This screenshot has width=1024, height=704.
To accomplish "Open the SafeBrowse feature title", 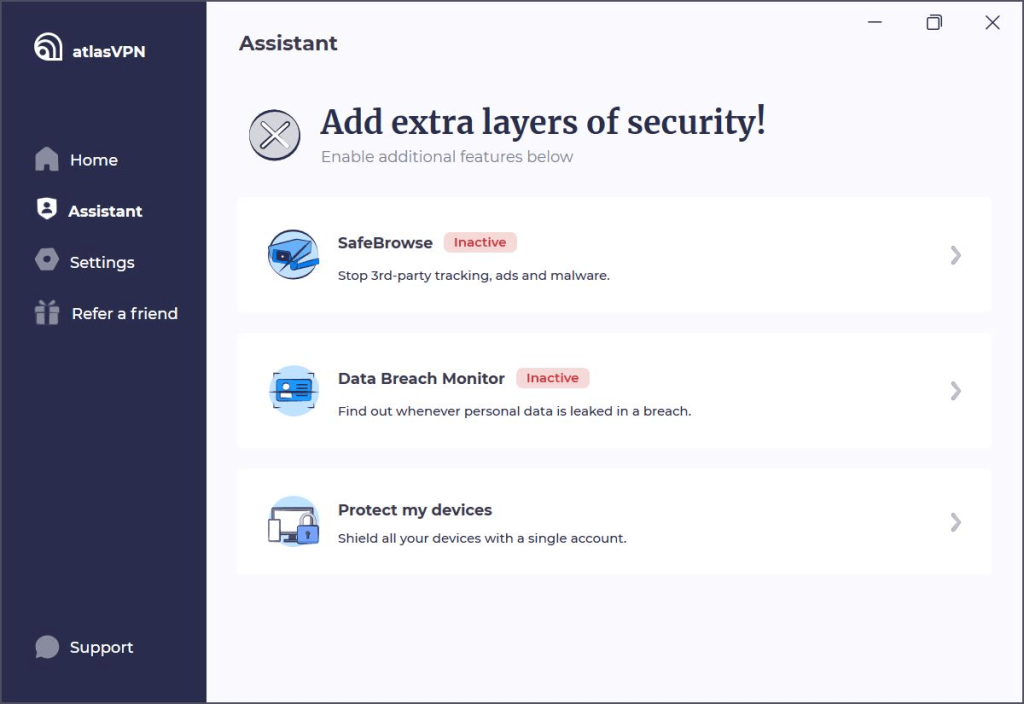I will pyautogui.click(x=385, y=243).
